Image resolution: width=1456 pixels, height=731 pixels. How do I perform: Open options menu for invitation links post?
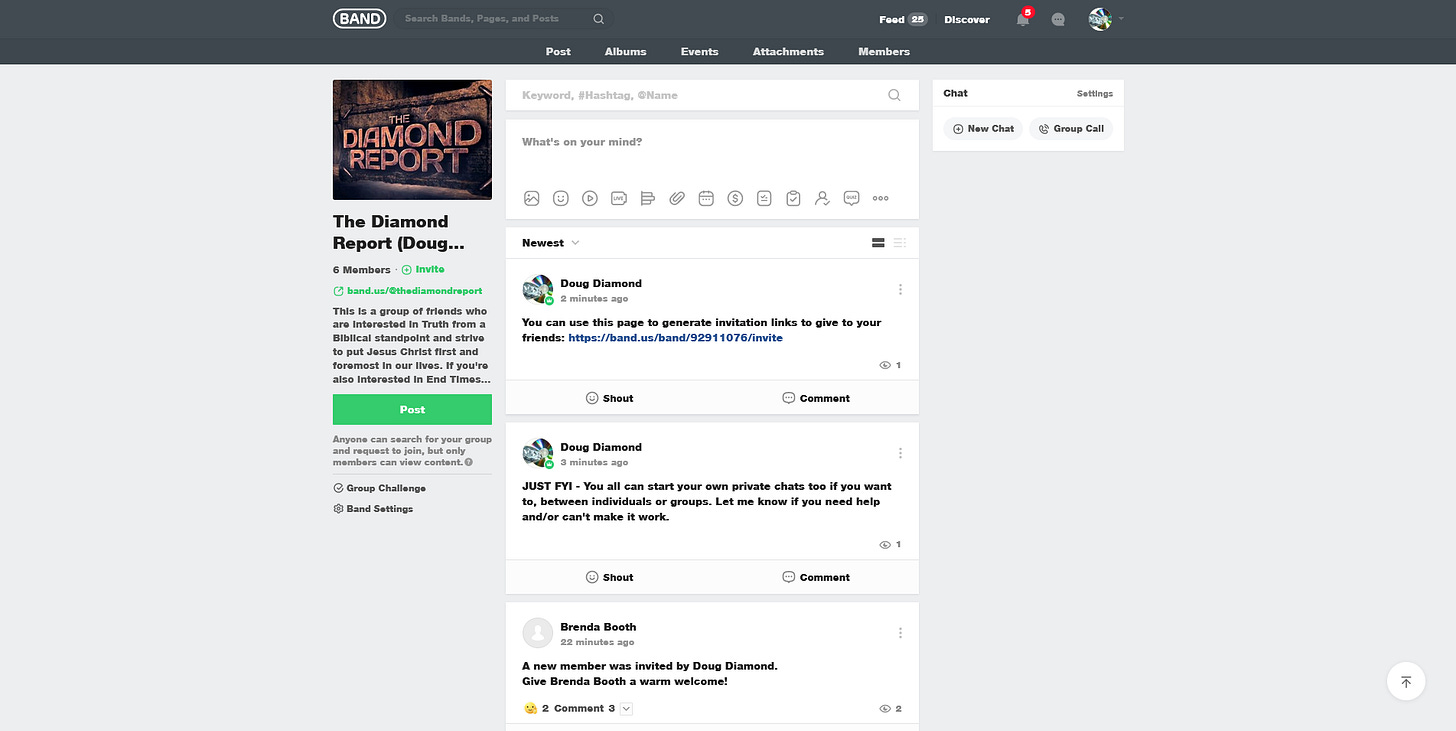point(900,290)
